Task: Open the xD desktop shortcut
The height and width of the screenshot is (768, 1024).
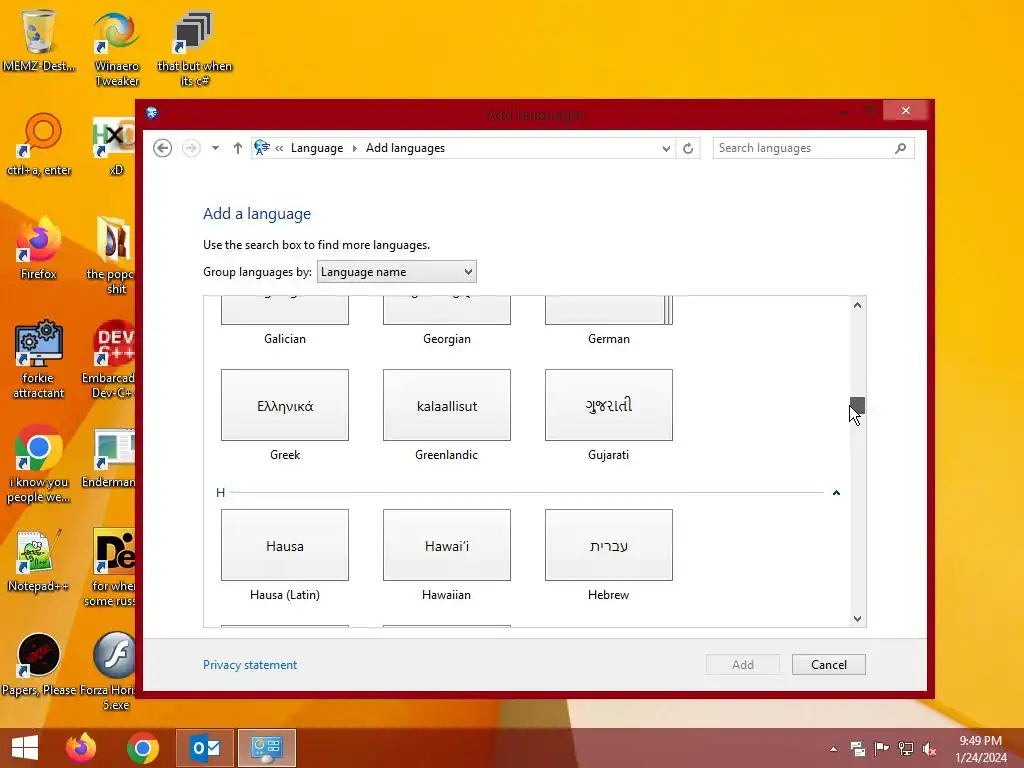Action: coord(115,145)
